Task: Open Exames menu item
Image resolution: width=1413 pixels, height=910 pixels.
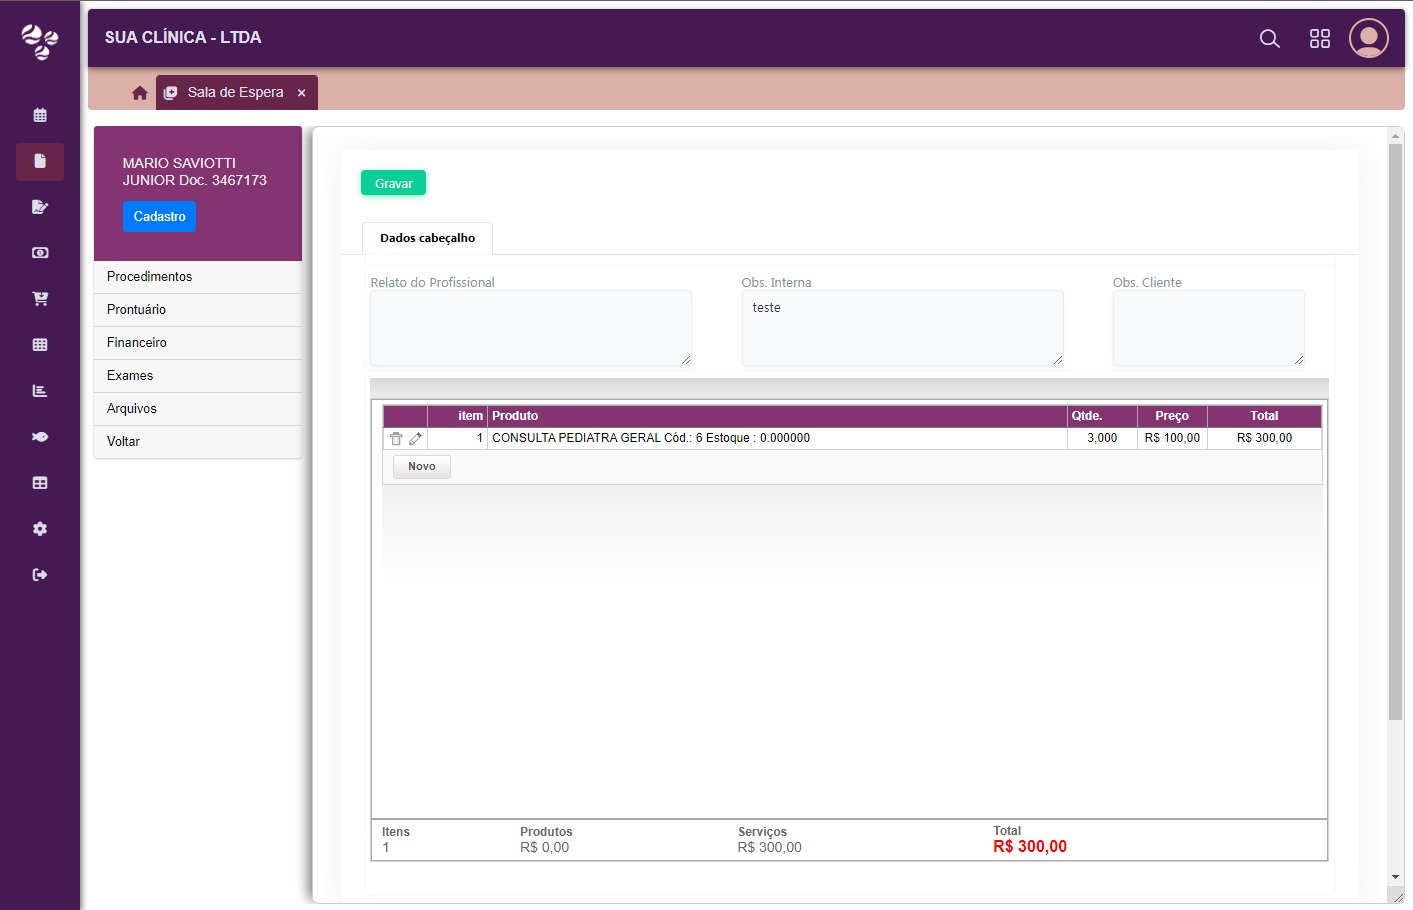Action: point(198,376)
